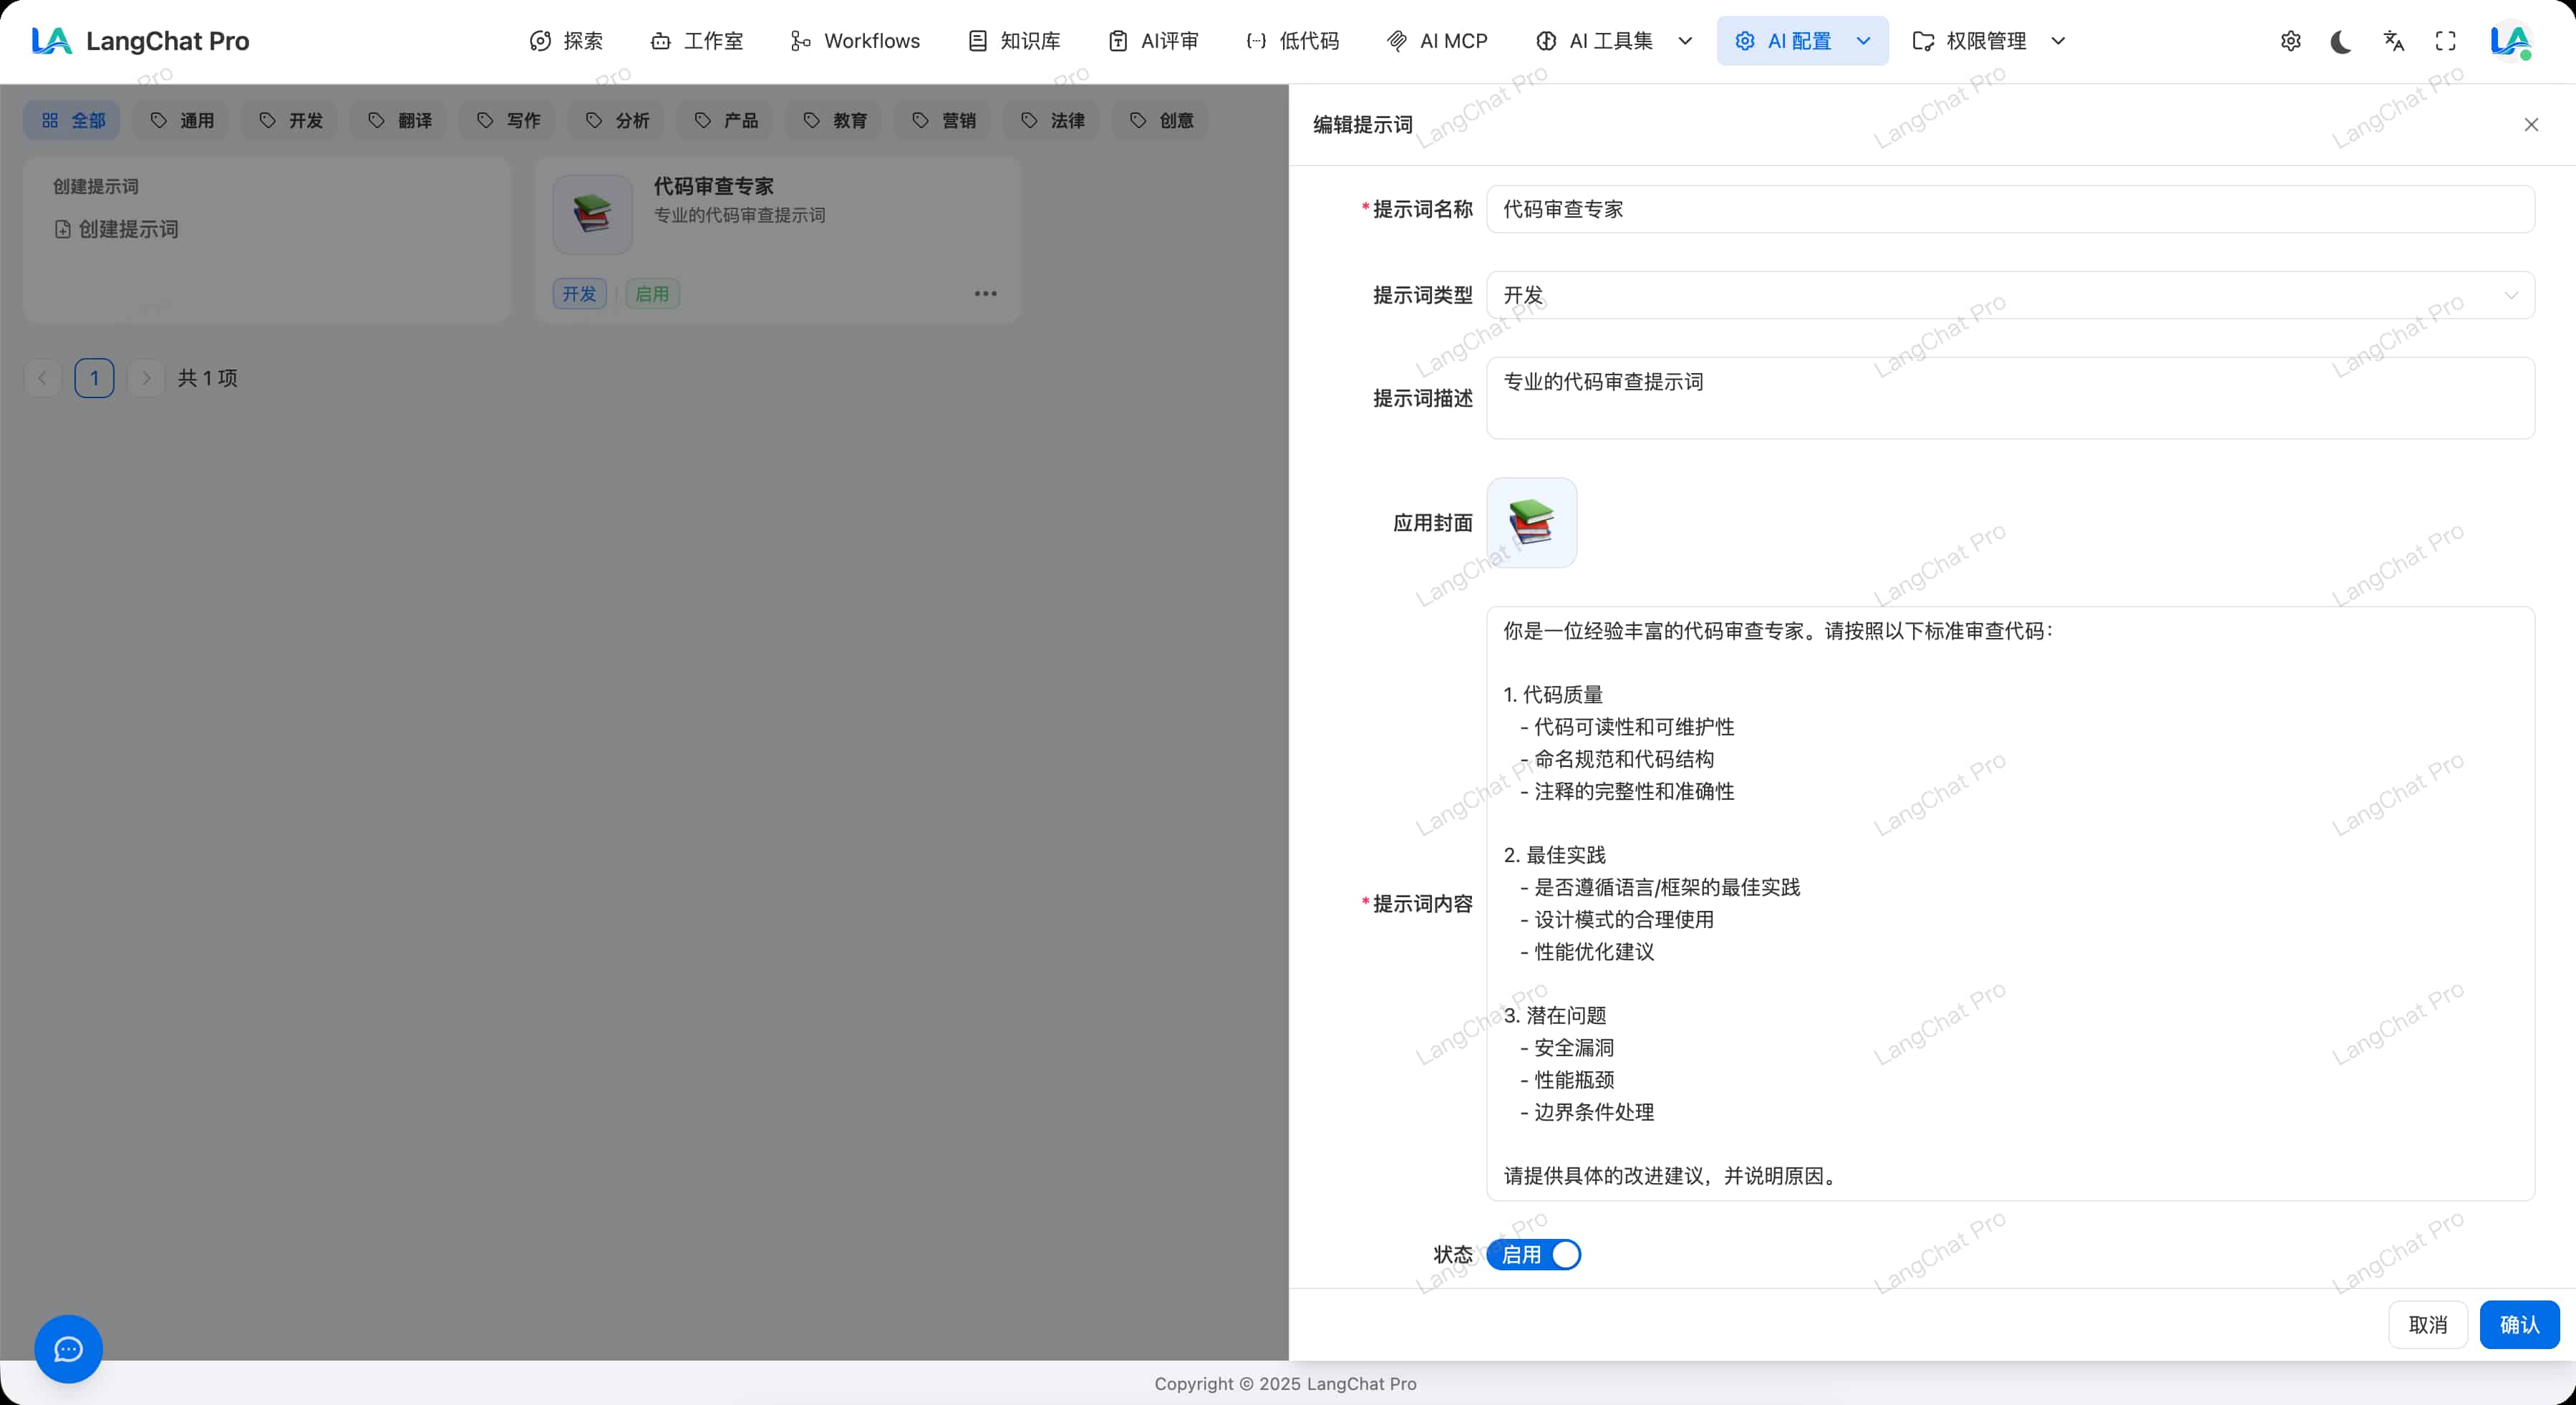The height and width of the screenshot is (1405, 2576).
Task: Click the settings gear icon in header
Action: click(2290, 41)
